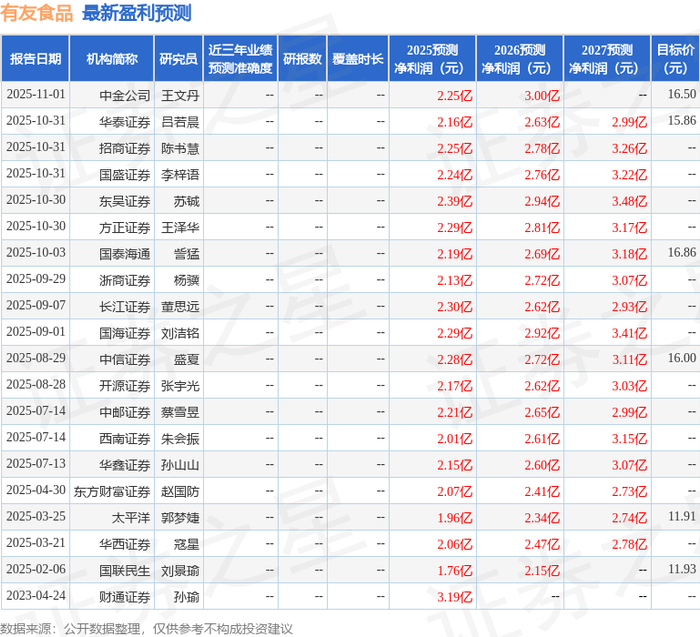700x637 pixels.
Task: Select the 研报数 column header
Action: click(x=302, y=58)
